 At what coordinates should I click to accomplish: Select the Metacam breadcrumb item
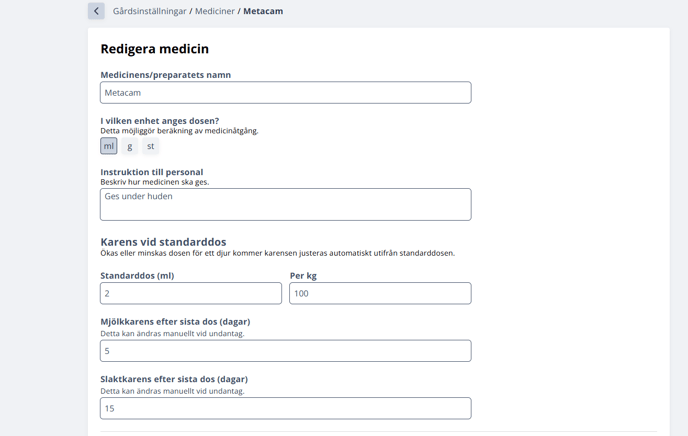(263, 11)
